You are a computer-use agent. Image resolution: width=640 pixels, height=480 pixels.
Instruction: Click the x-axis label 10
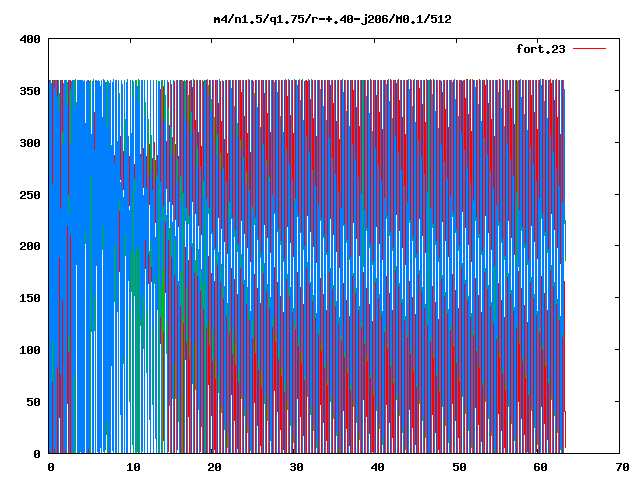(133, 467)
